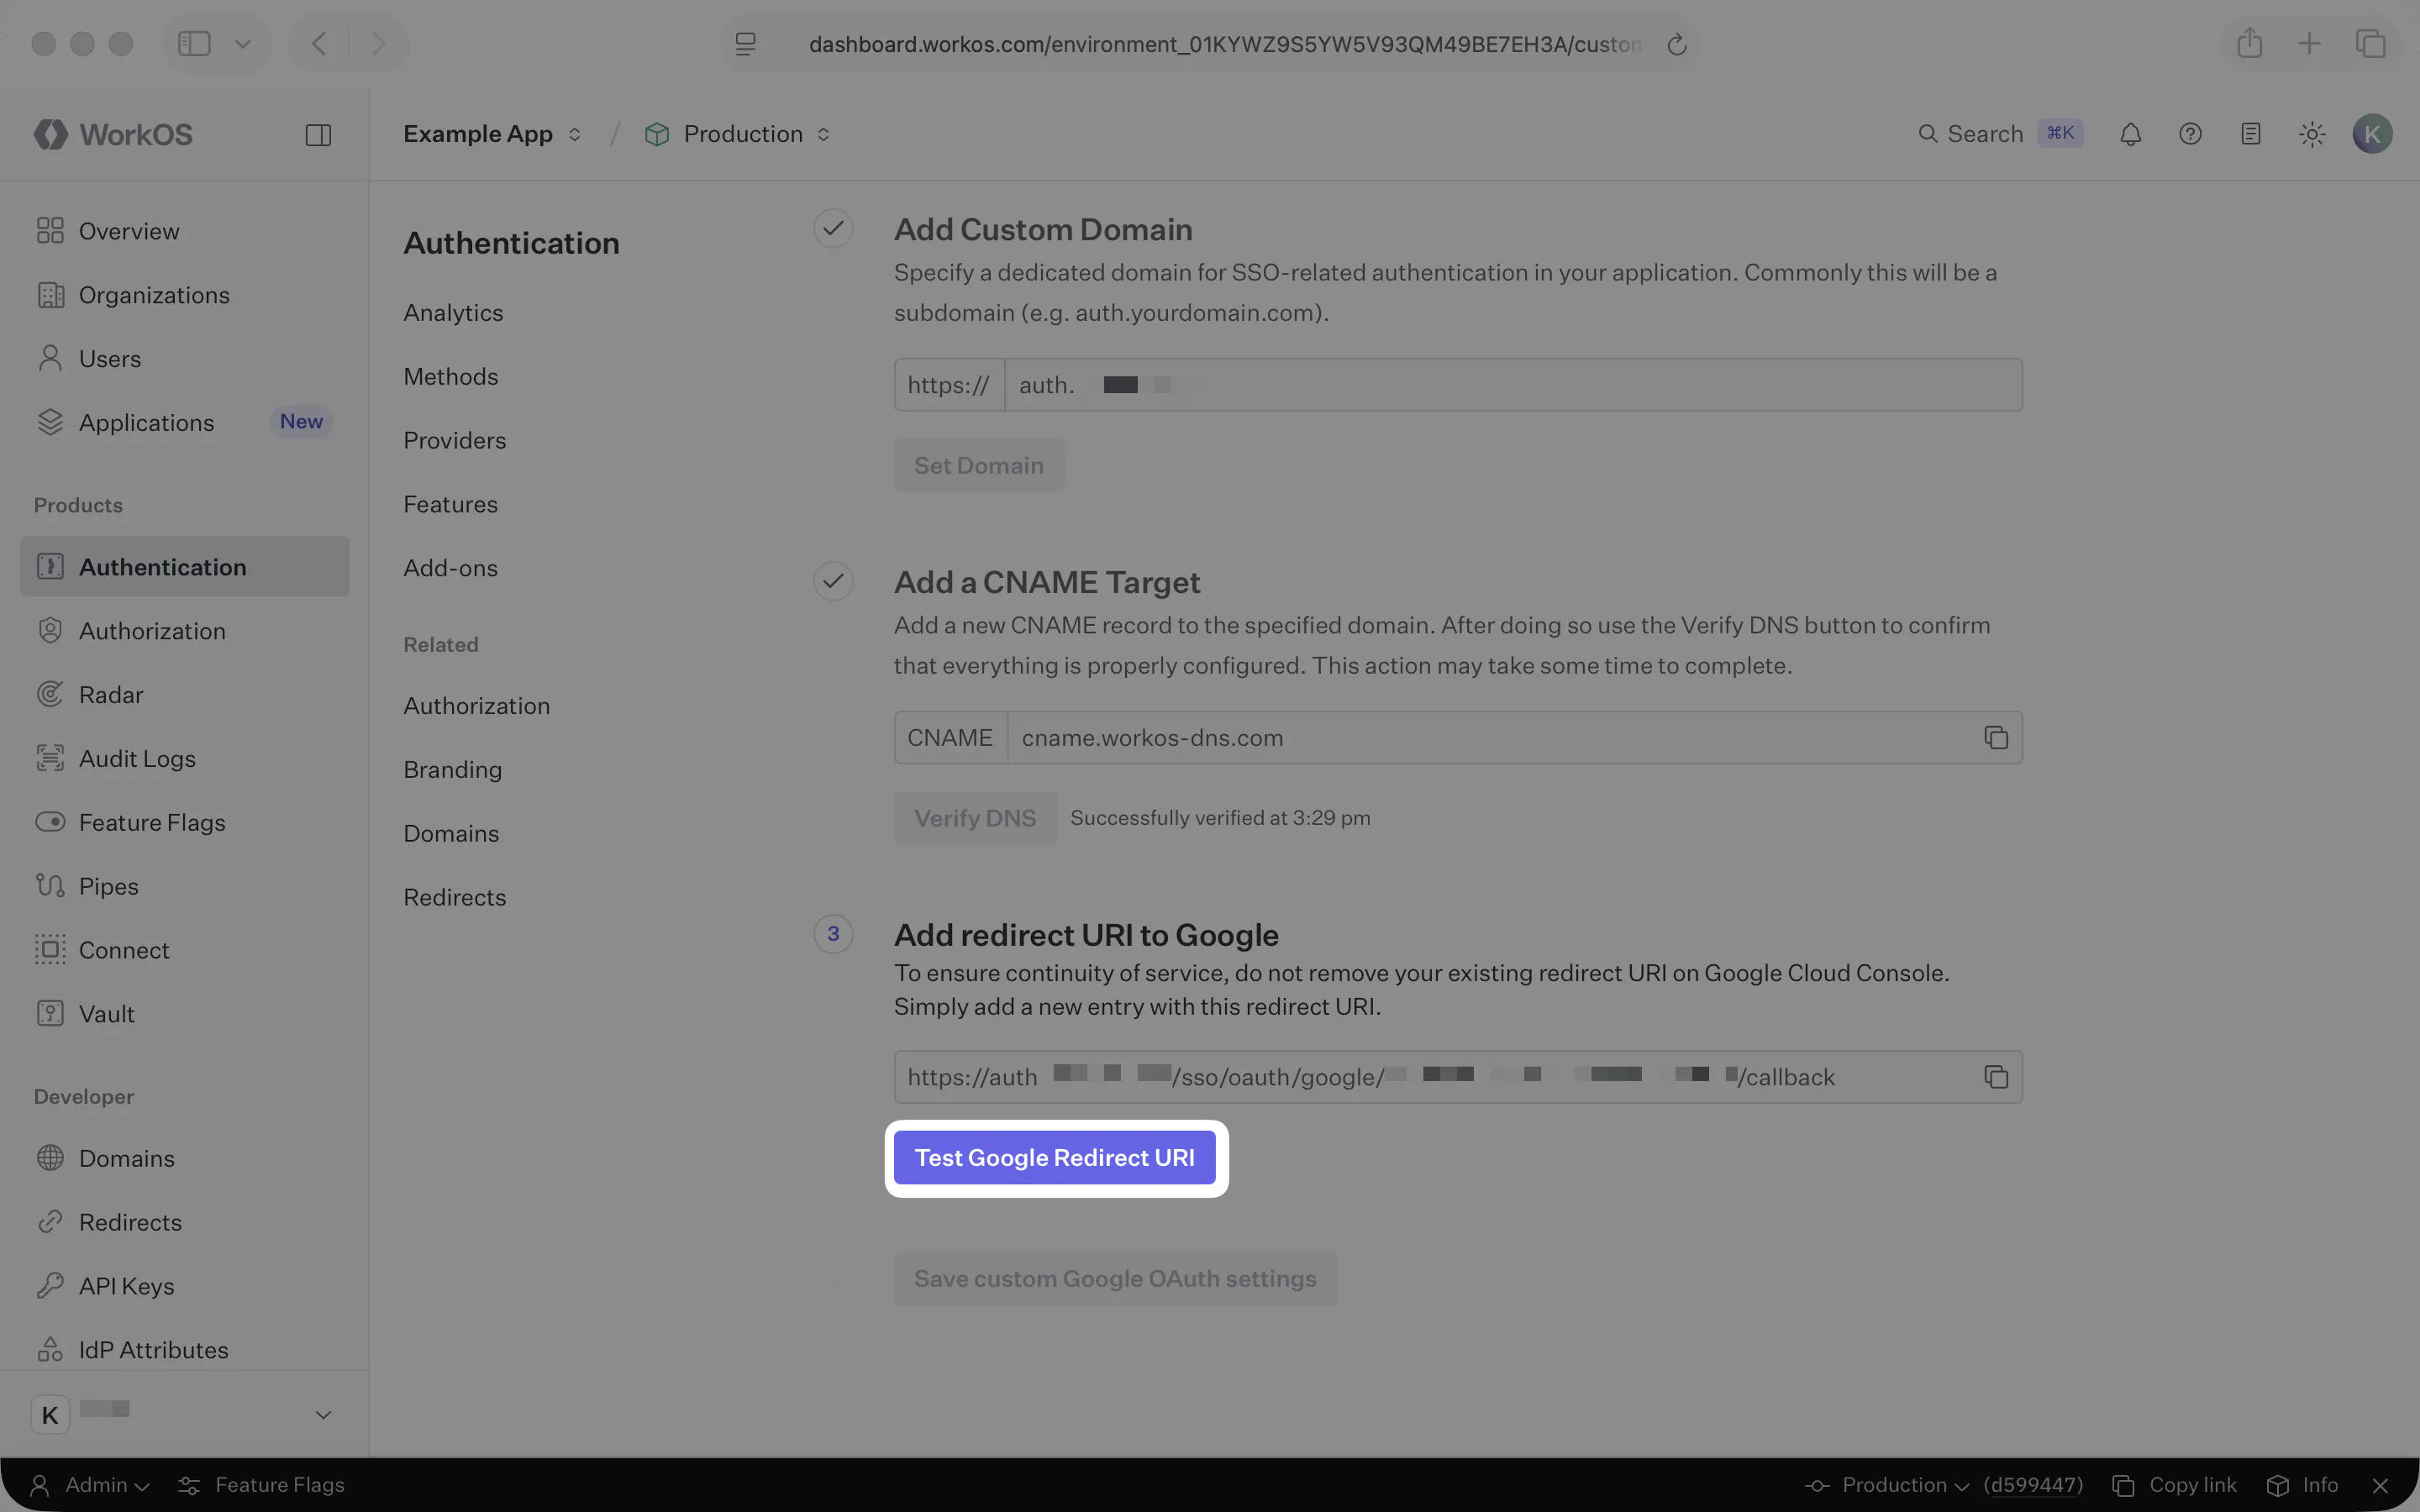Image resolution: width=2420 pixels, height=1512 pixels.
Task: Open Feature Flags in bottom admin bar
Action: coord(261,1485)
